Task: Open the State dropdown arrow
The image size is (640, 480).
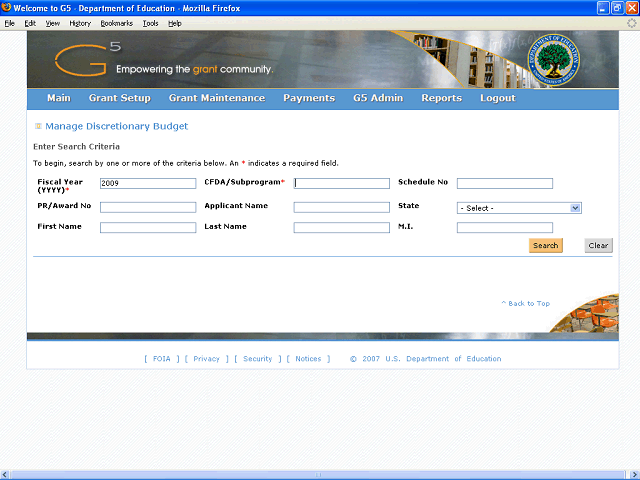Action: point(575,208)
